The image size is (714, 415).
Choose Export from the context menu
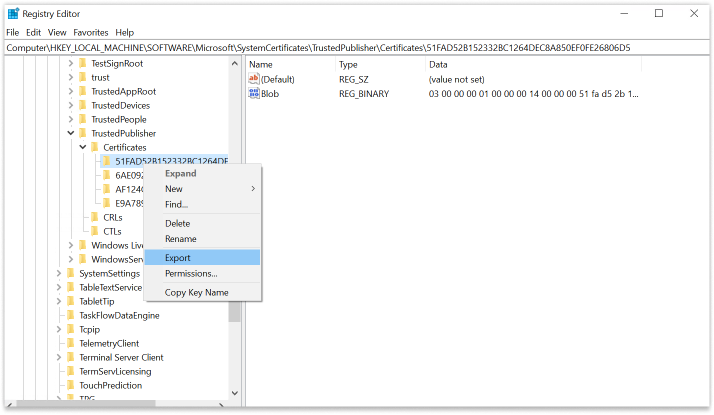pyautogui.click(x=202, y=258)
